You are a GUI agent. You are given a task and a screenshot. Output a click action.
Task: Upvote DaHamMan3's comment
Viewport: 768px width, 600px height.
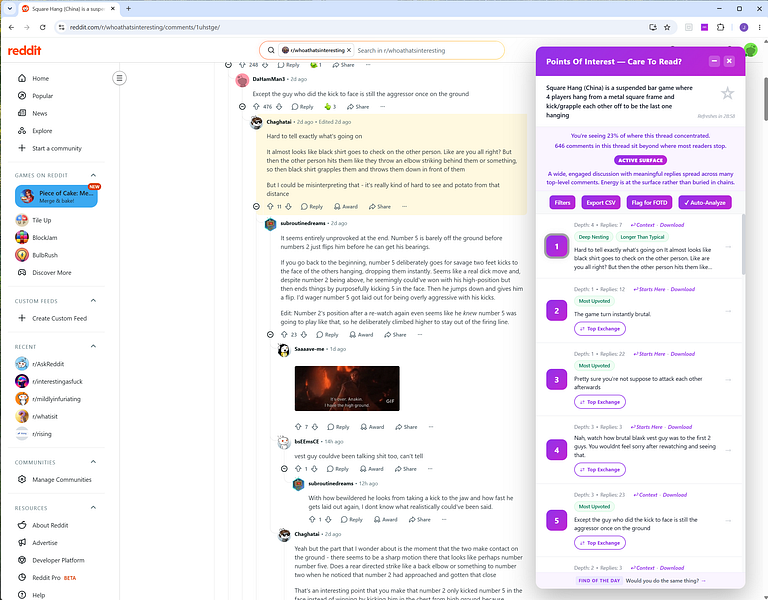click(256, 106)
